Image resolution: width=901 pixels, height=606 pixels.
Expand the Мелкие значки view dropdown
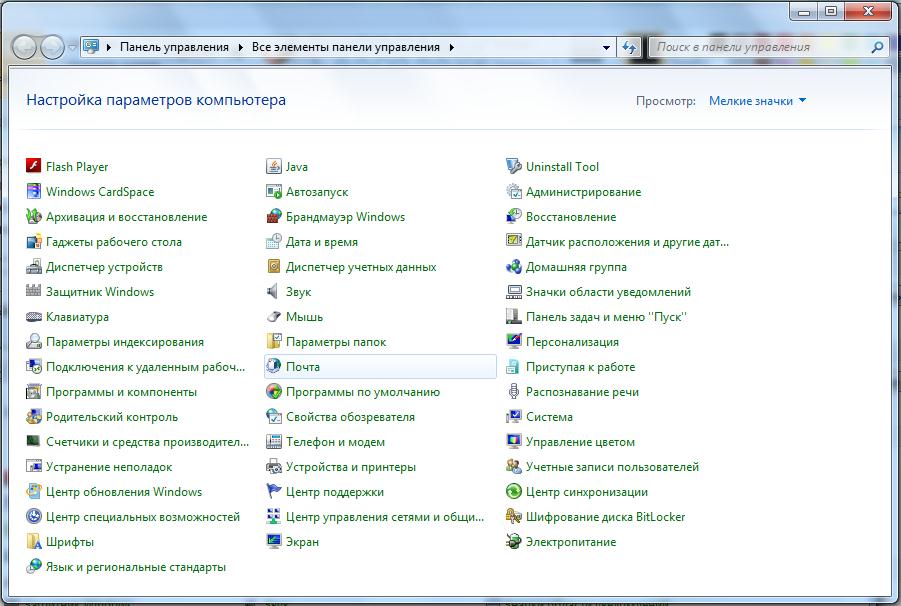click(x=757, y=101)
